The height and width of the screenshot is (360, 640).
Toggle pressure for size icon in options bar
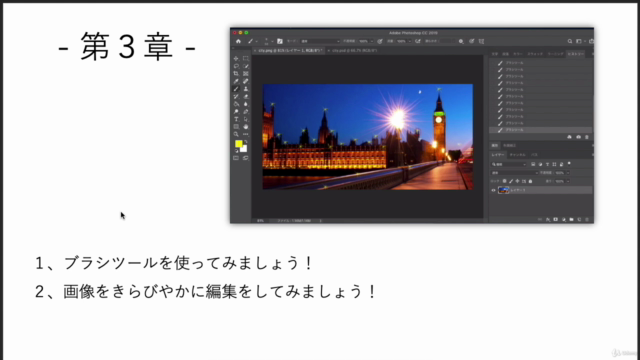[471, 41]
